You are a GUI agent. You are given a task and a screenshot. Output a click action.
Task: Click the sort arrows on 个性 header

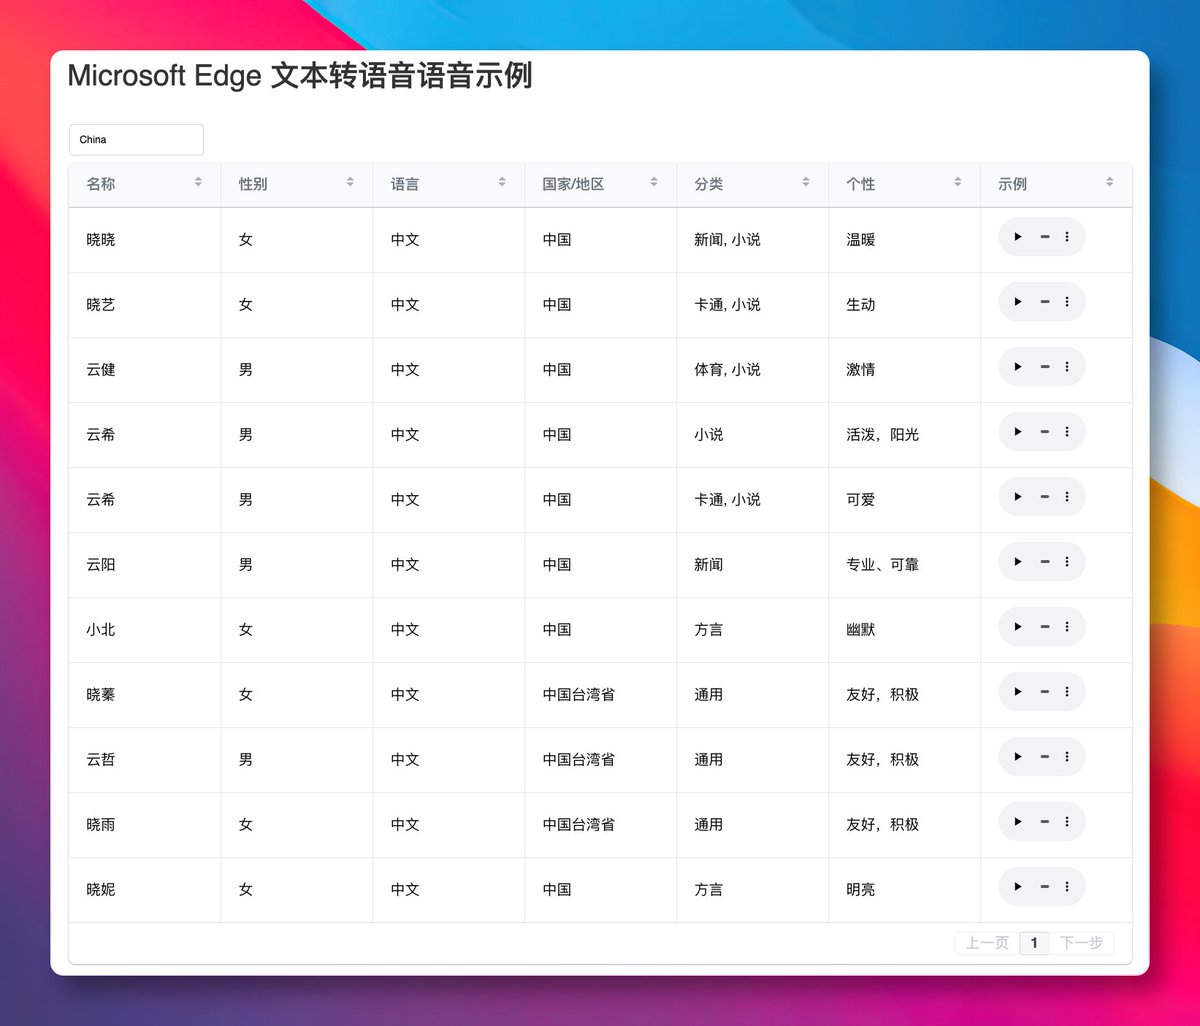click(957, 183)
